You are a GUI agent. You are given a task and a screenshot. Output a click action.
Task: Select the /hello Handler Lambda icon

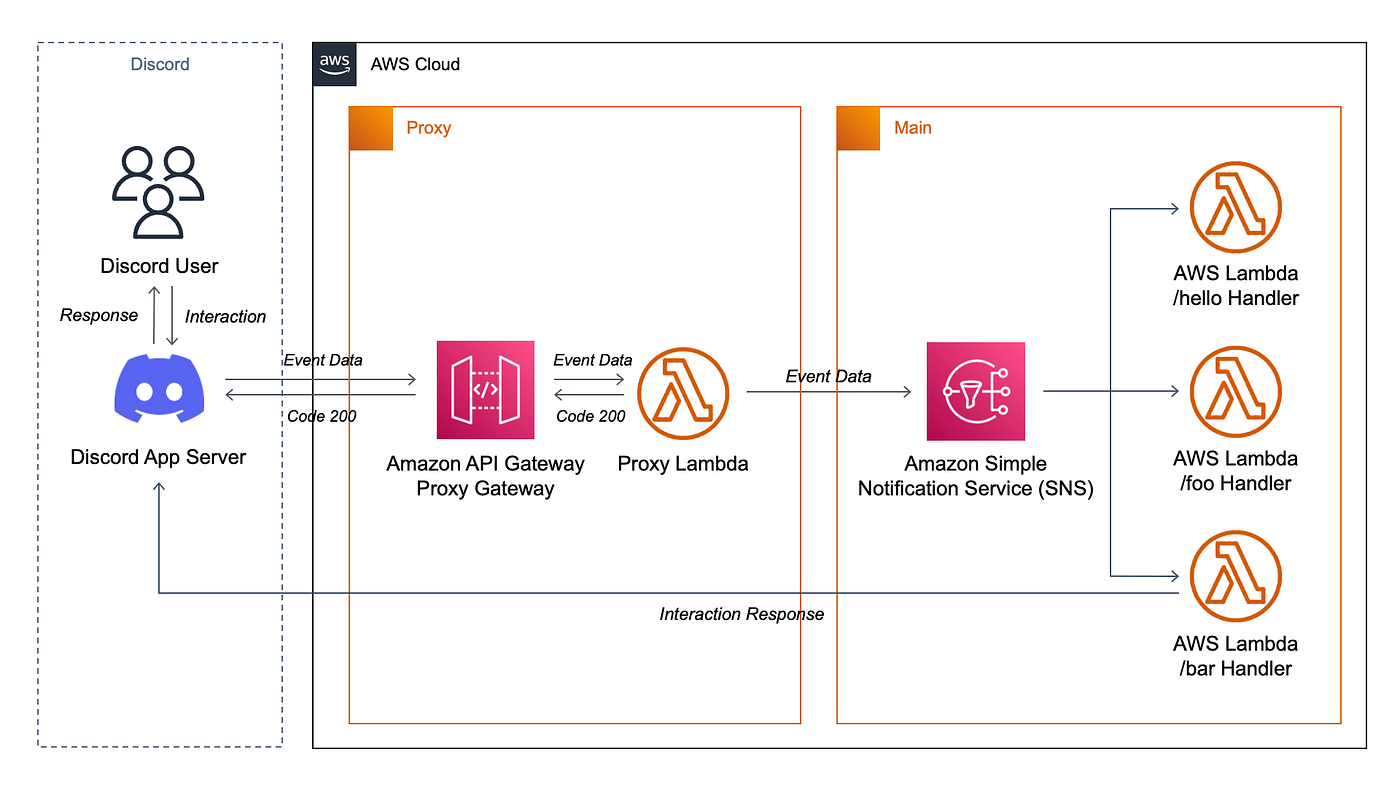[x=1235, y=208]
